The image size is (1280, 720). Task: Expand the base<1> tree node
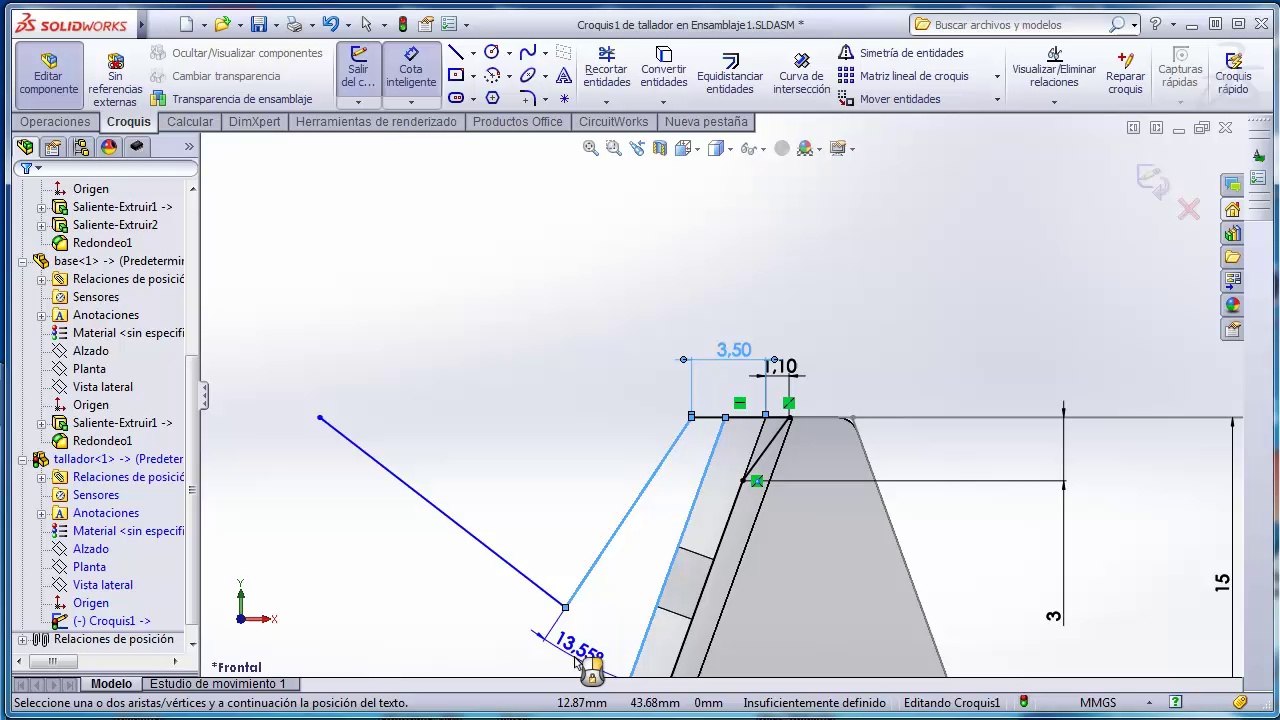coord(23,261)
